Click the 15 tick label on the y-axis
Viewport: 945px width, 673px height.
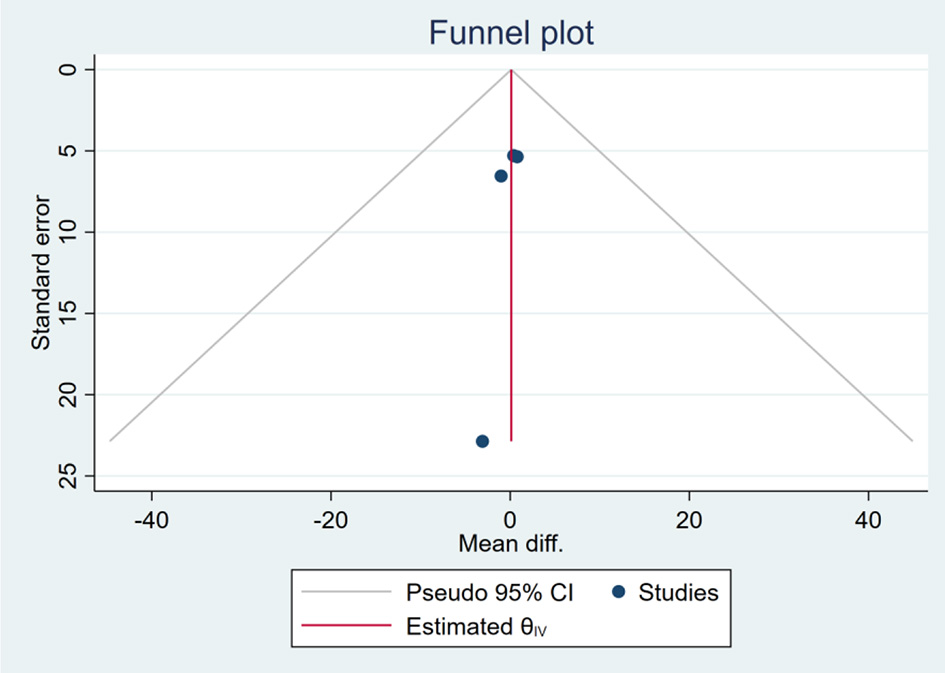(68, 314)
